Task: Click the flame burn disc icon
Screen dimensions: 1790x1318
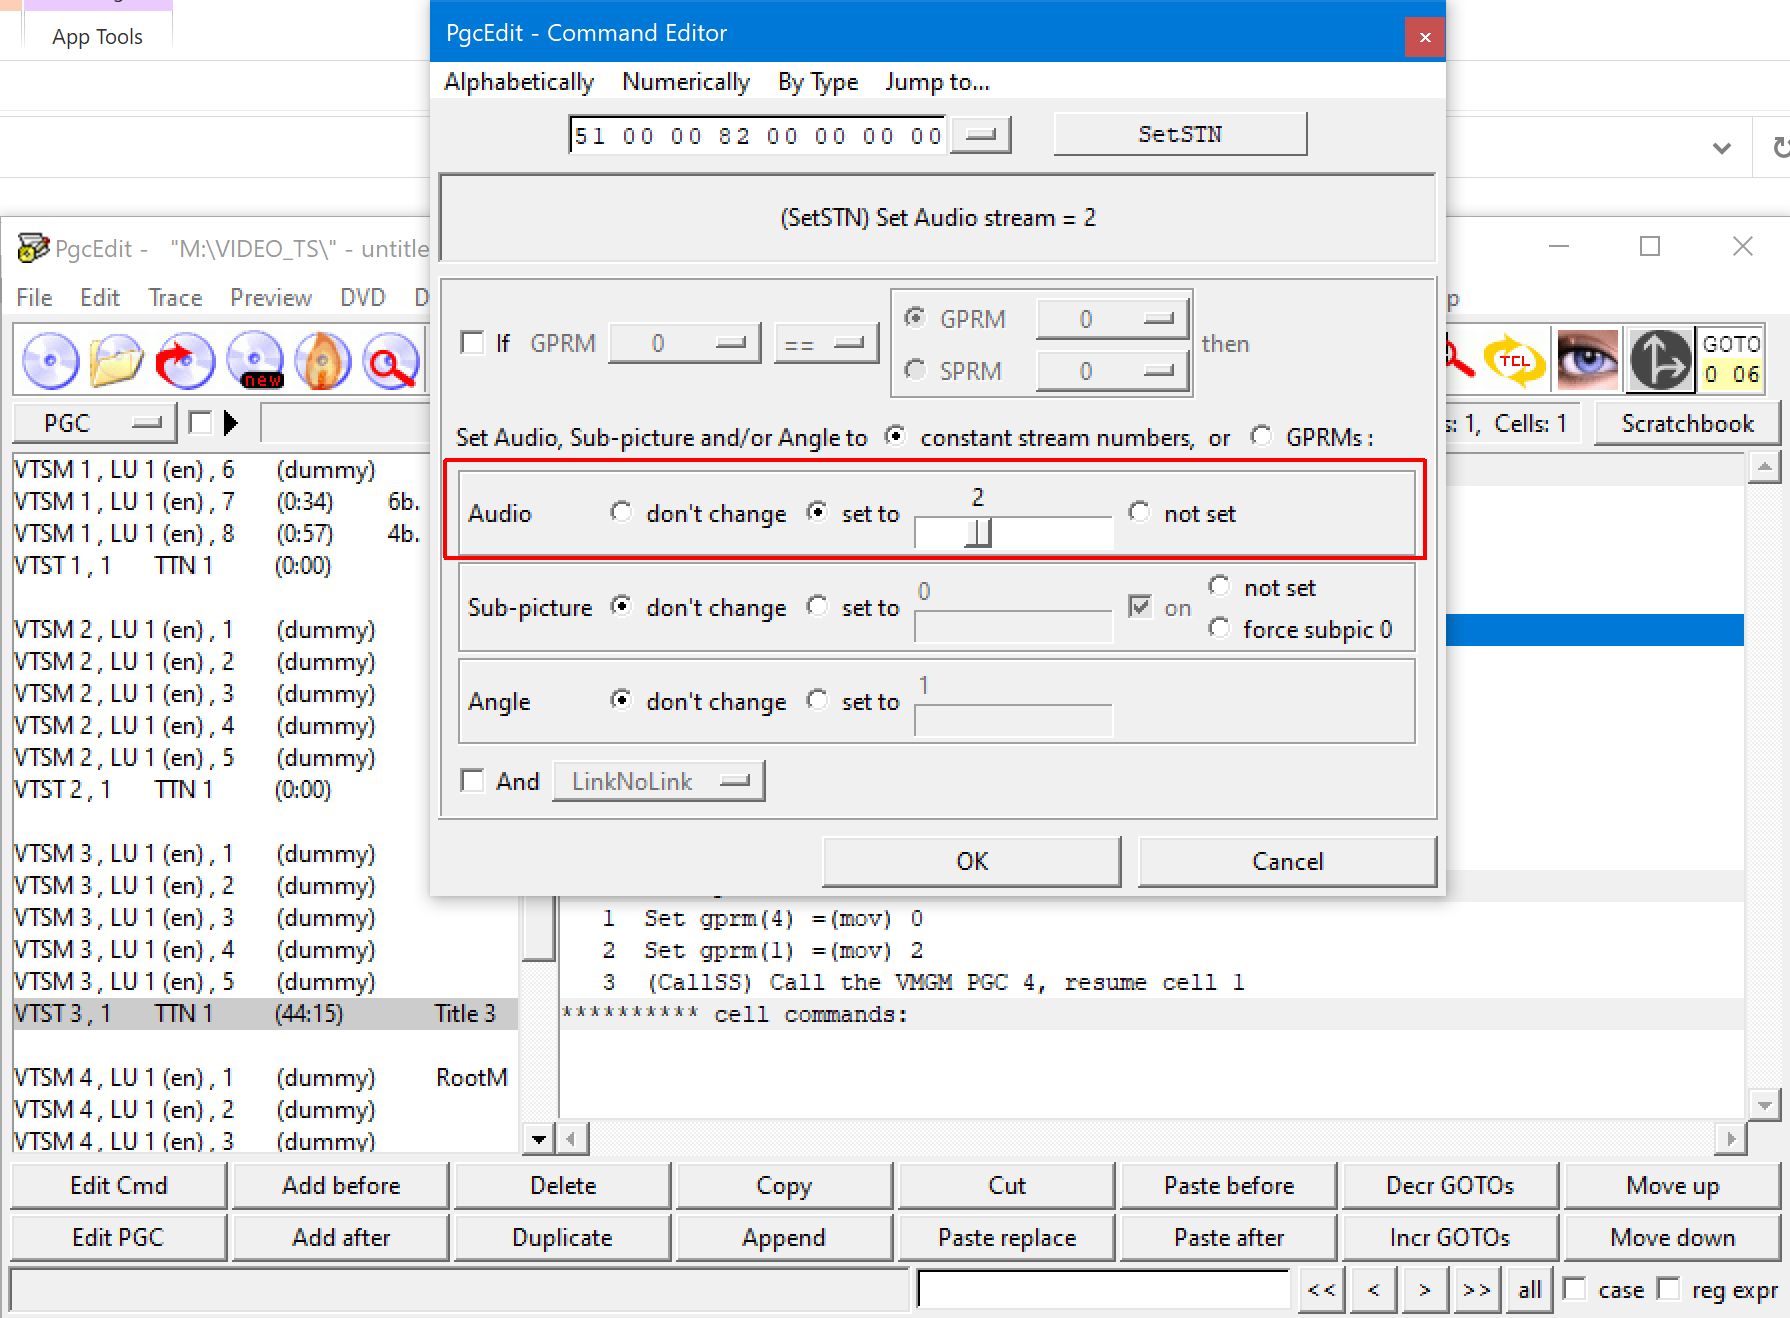Action: pos(322,361)
